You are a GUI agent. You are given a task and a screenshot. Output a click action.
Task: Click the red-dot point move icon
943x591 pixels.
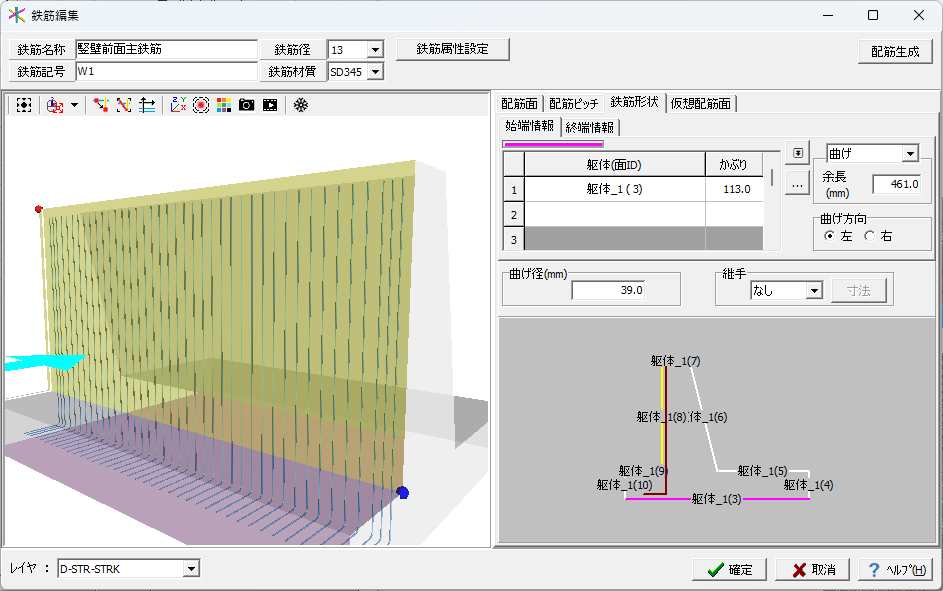100,105
